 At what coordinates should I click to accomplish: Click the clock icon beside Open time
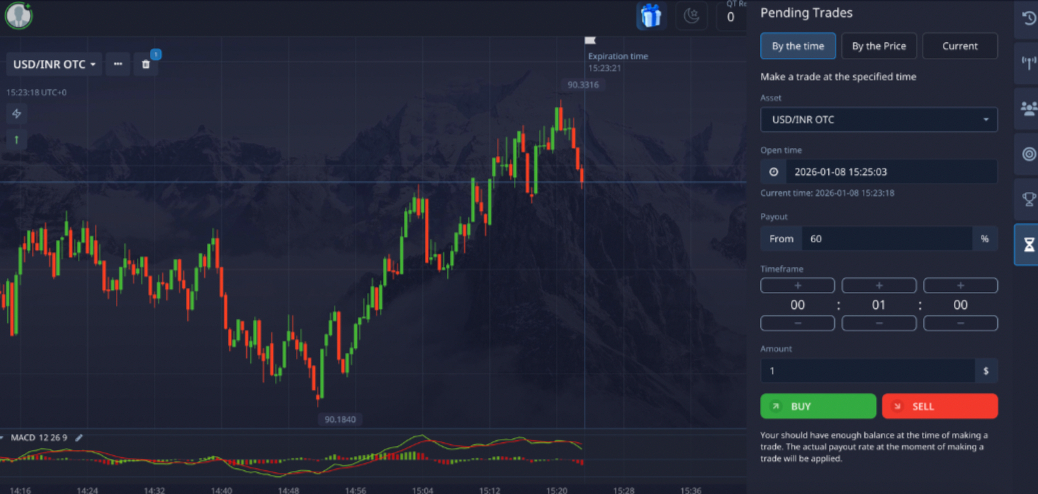coord(773,172)
